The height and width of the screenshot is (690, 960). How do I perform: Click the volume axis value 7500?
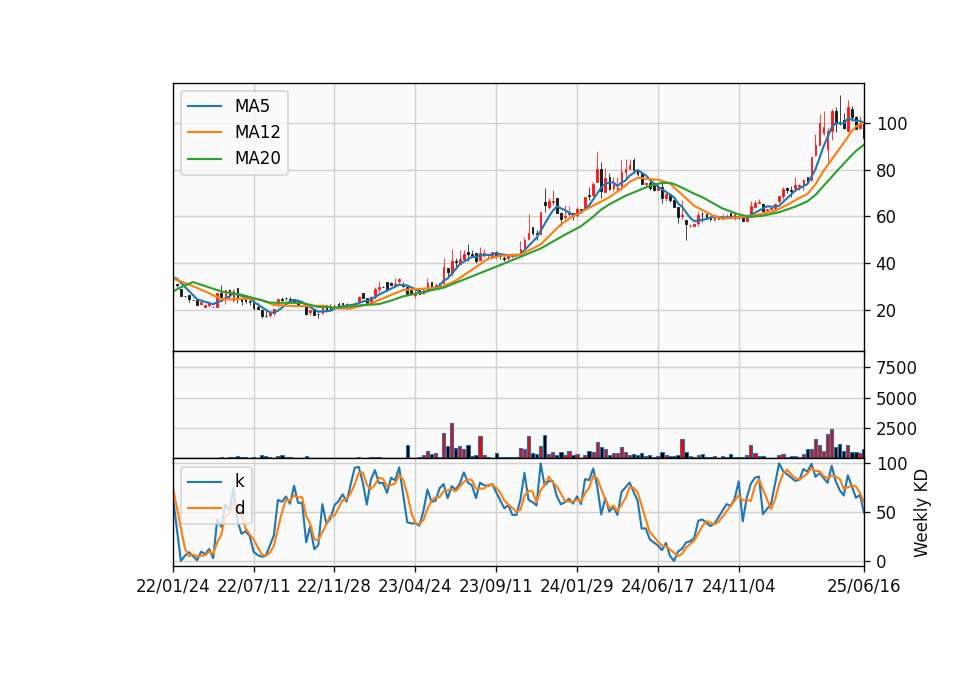point(897,368)
